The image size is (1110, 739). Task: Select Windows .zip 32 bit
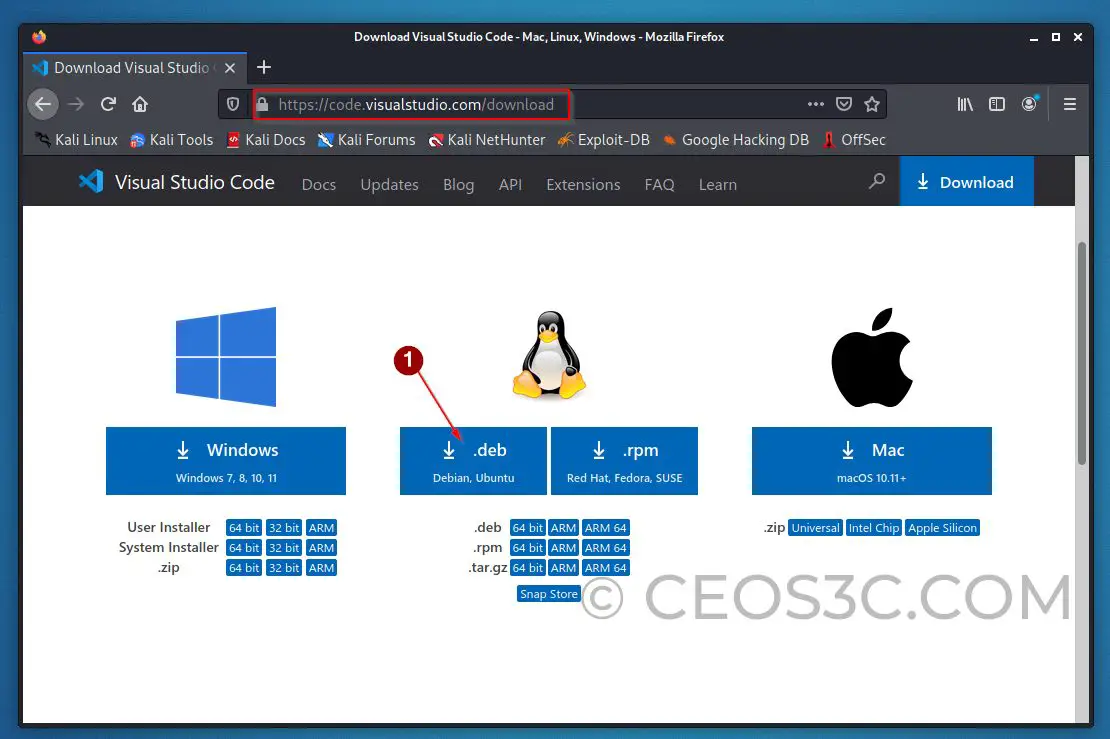[284, 568]
